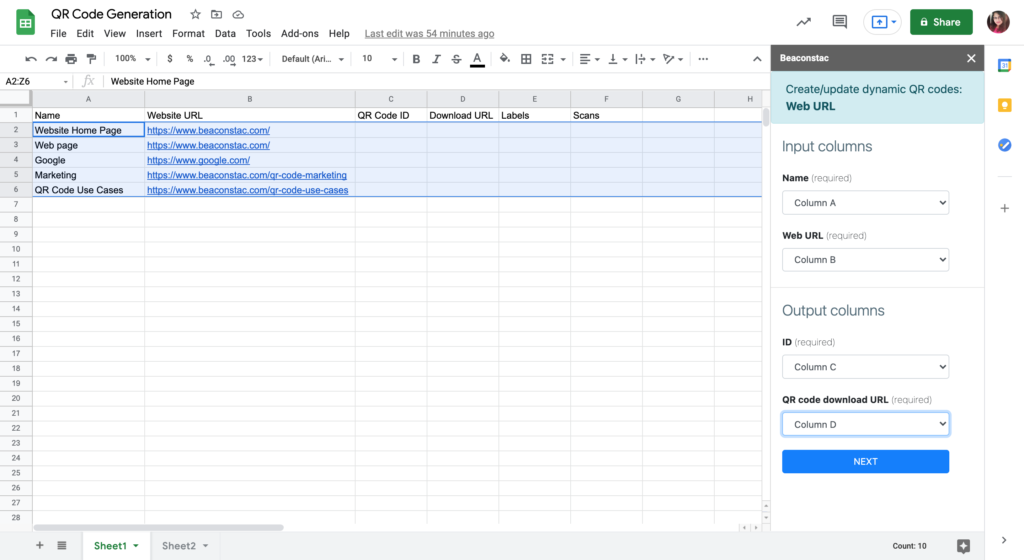Open the QR code download URL dropdown
Image resolution: width=1024 pixels, height=560 pixels.
(x=865, y=424)
